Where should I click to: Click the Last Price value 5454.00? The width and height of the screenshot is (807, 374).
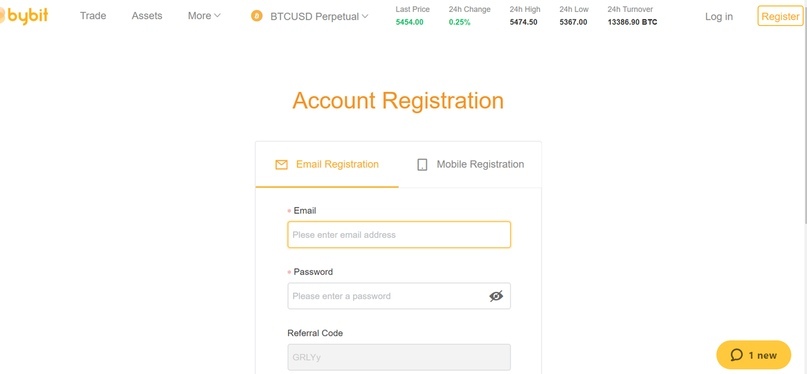[x=410, y=22]
